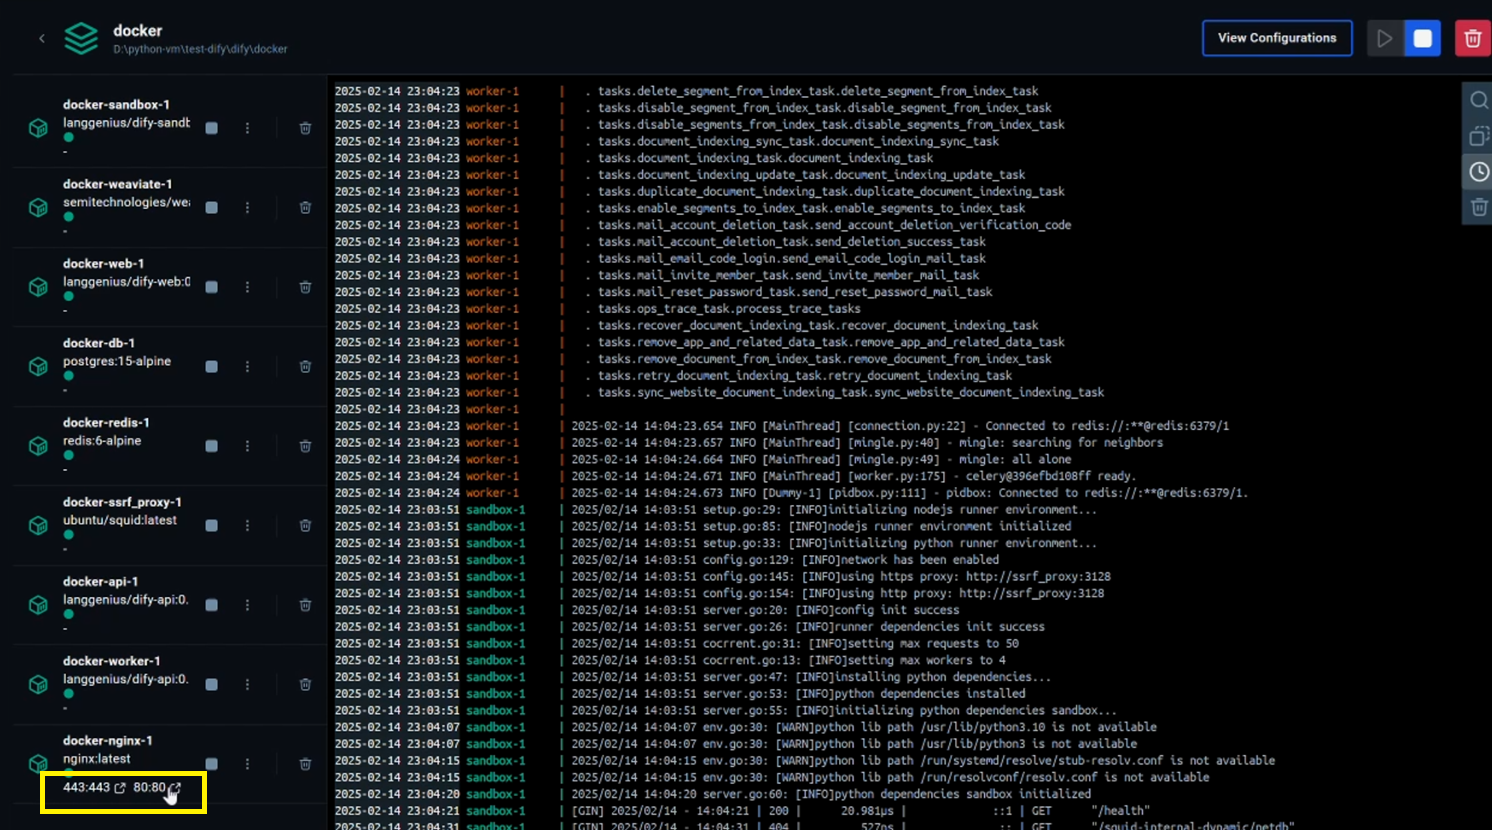Open more options for docker-weaviate-1

click(x=247, y=207)
